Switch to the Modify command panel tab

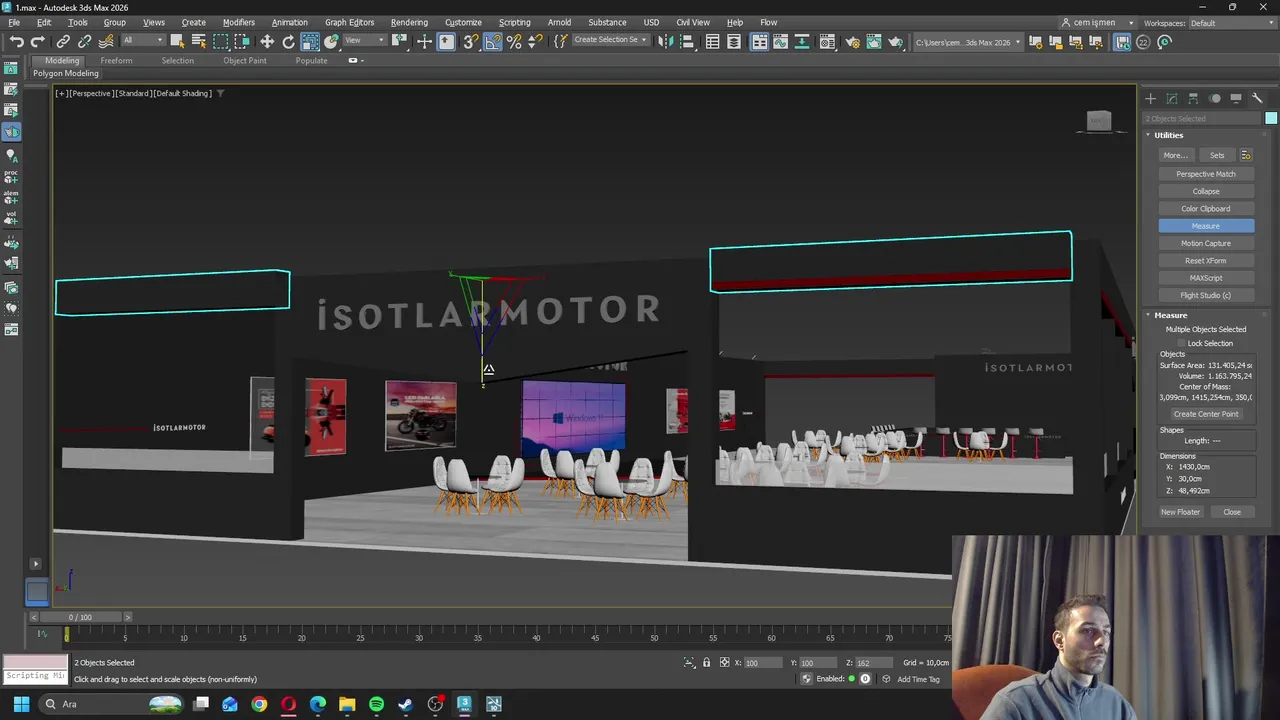[1172, 98]
